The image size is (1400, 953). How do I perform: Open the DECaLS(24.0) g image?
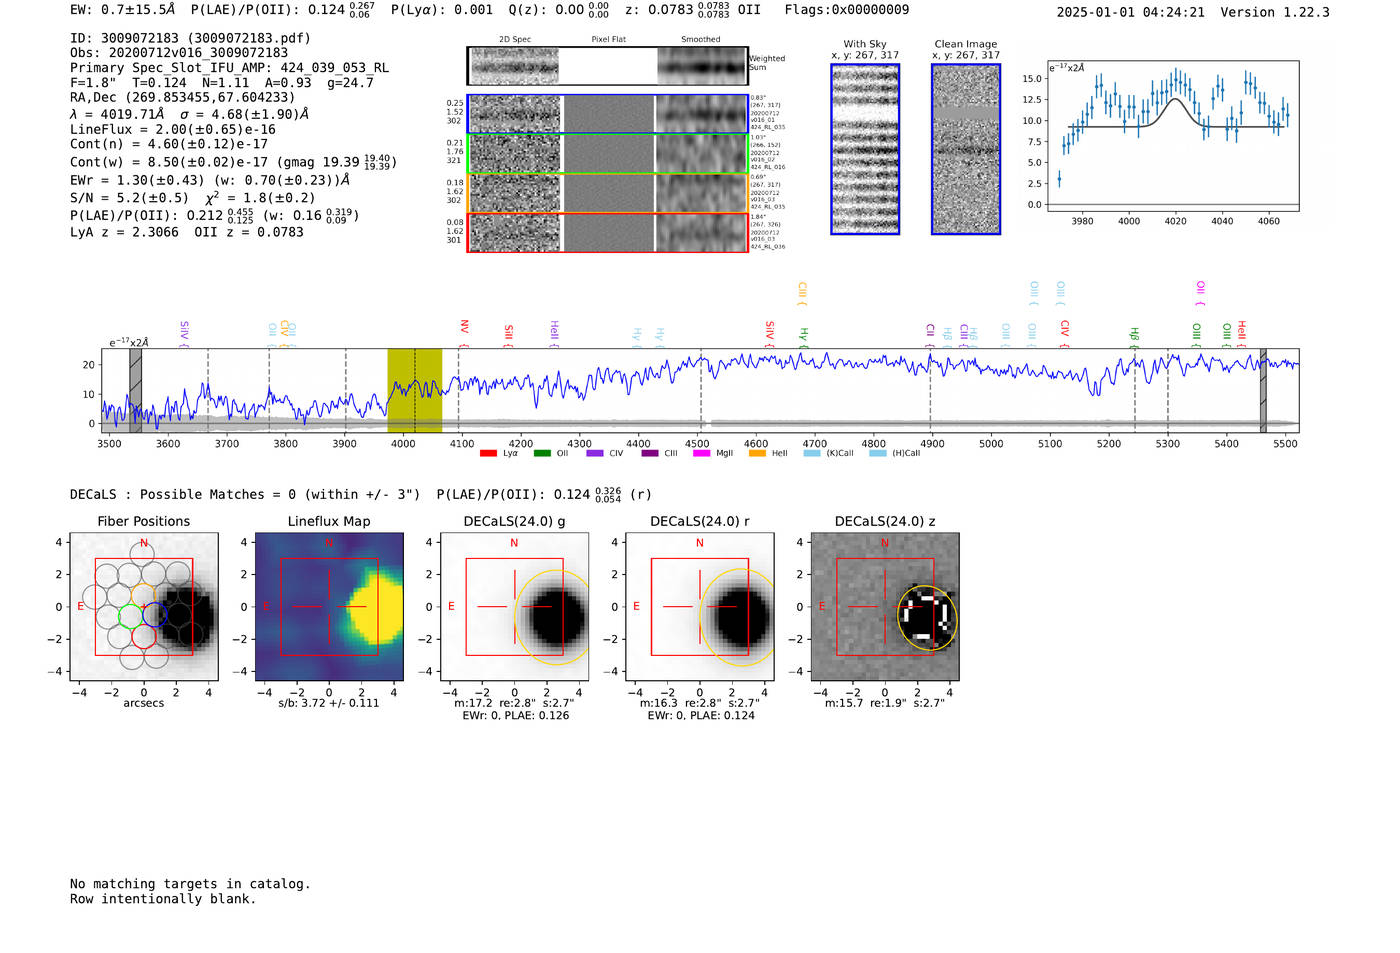pyautogui.click(x=514, y=606)
